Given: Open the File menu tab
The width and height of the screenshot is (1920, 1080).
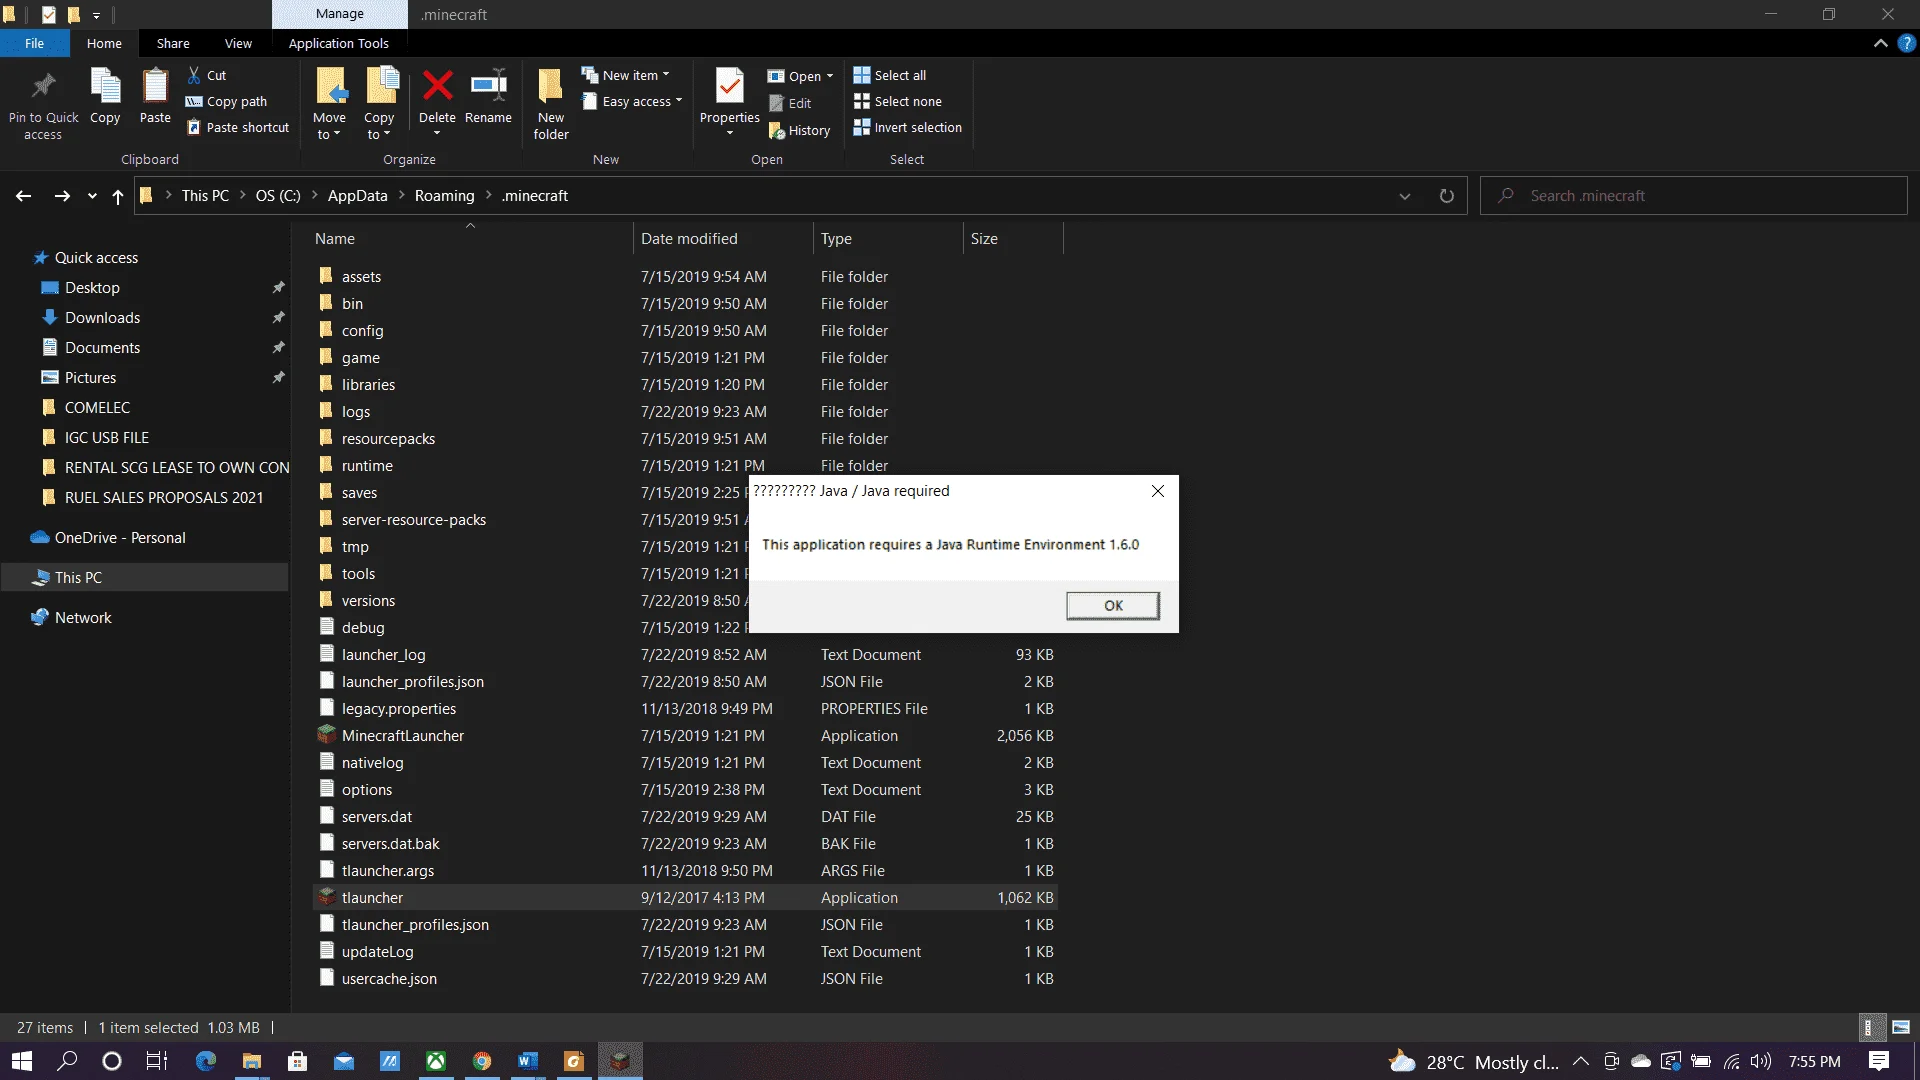Looking at the screenshot, I should click(35, 43).
